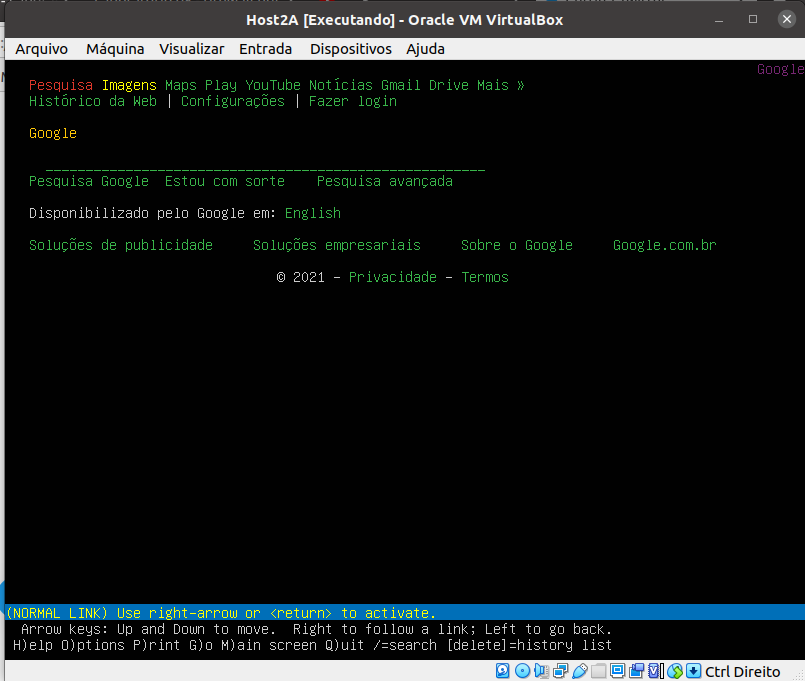Click the hard disk activity status icon
This screenshot has width=805, height=681.
pyautogui.click(x=503, y=671)
